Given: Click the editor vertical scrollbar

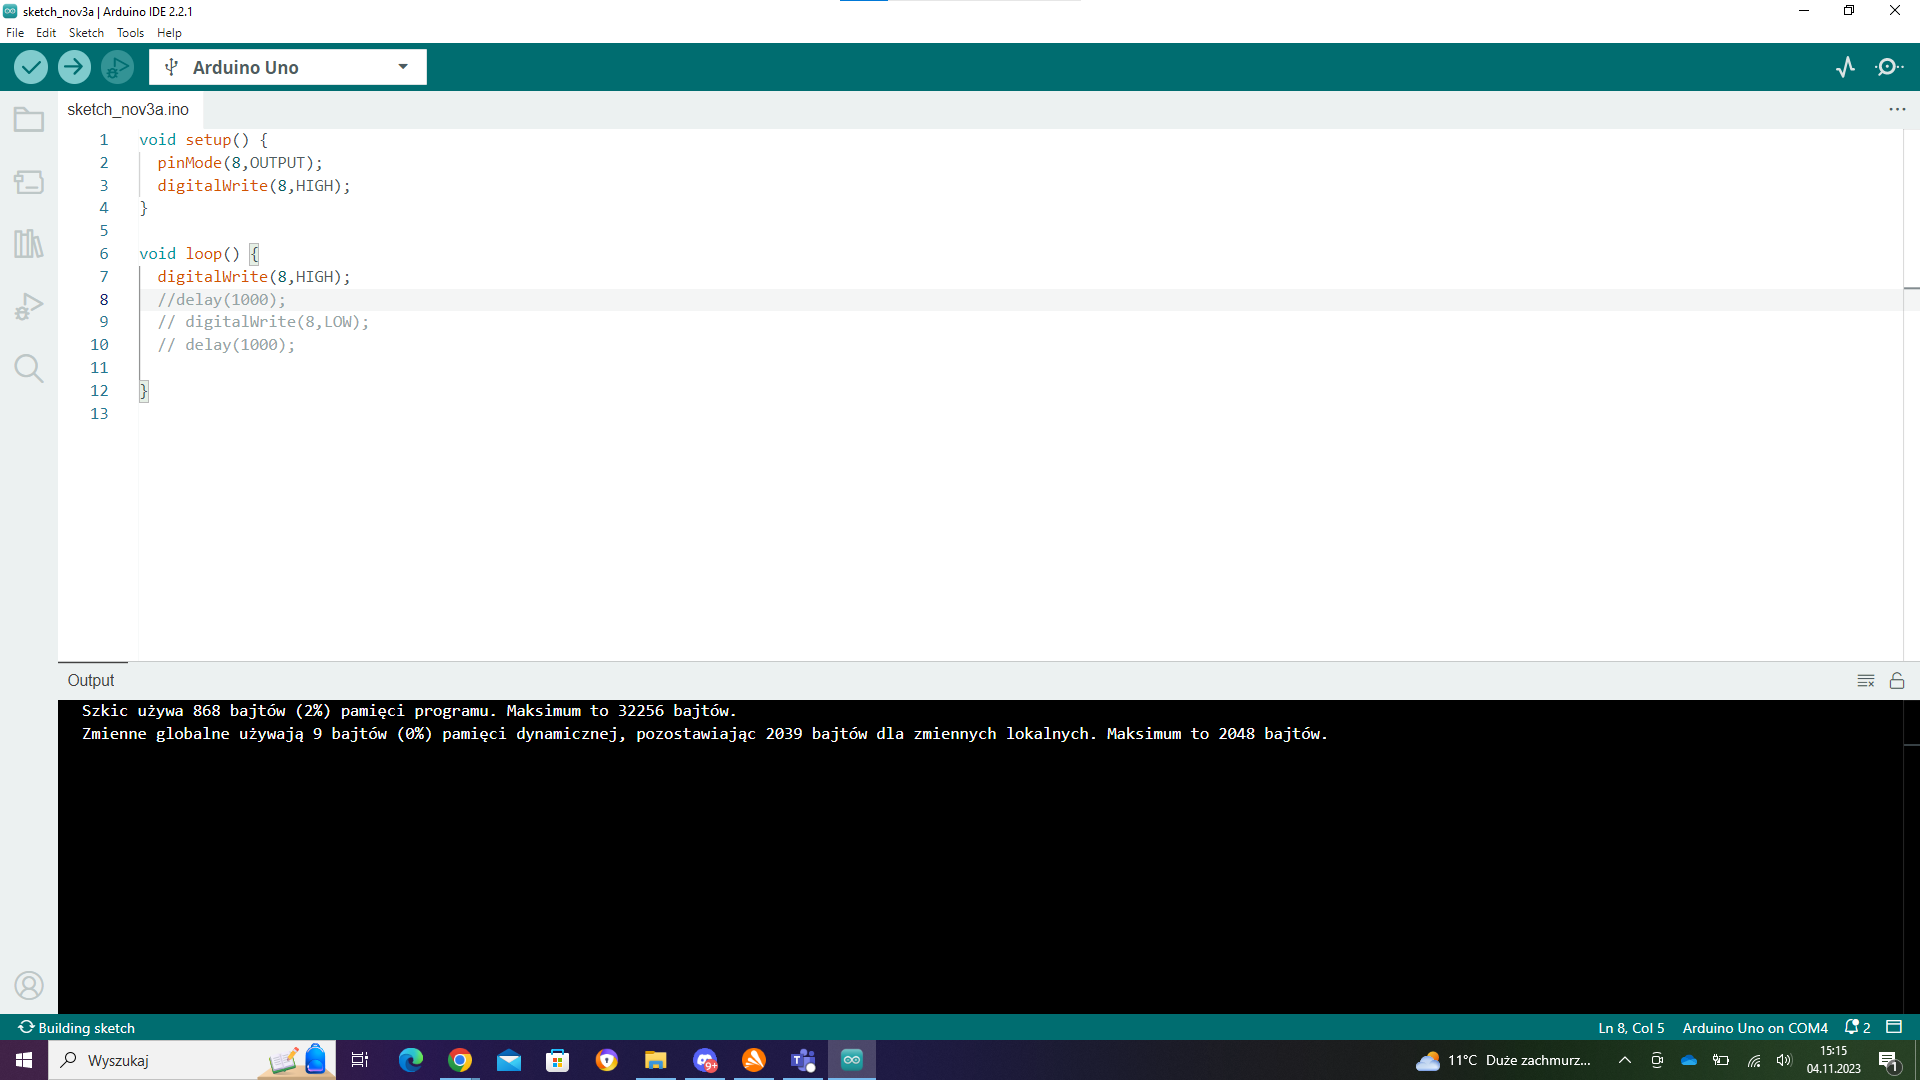Looking at the screenshot, I should coord(1911,394).
